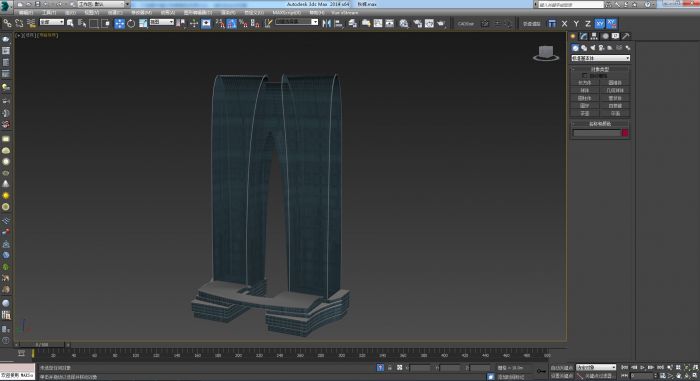Screen dimensions: 700x381
Task: Click the Render Production teapot icon
Action: point(441,23)
